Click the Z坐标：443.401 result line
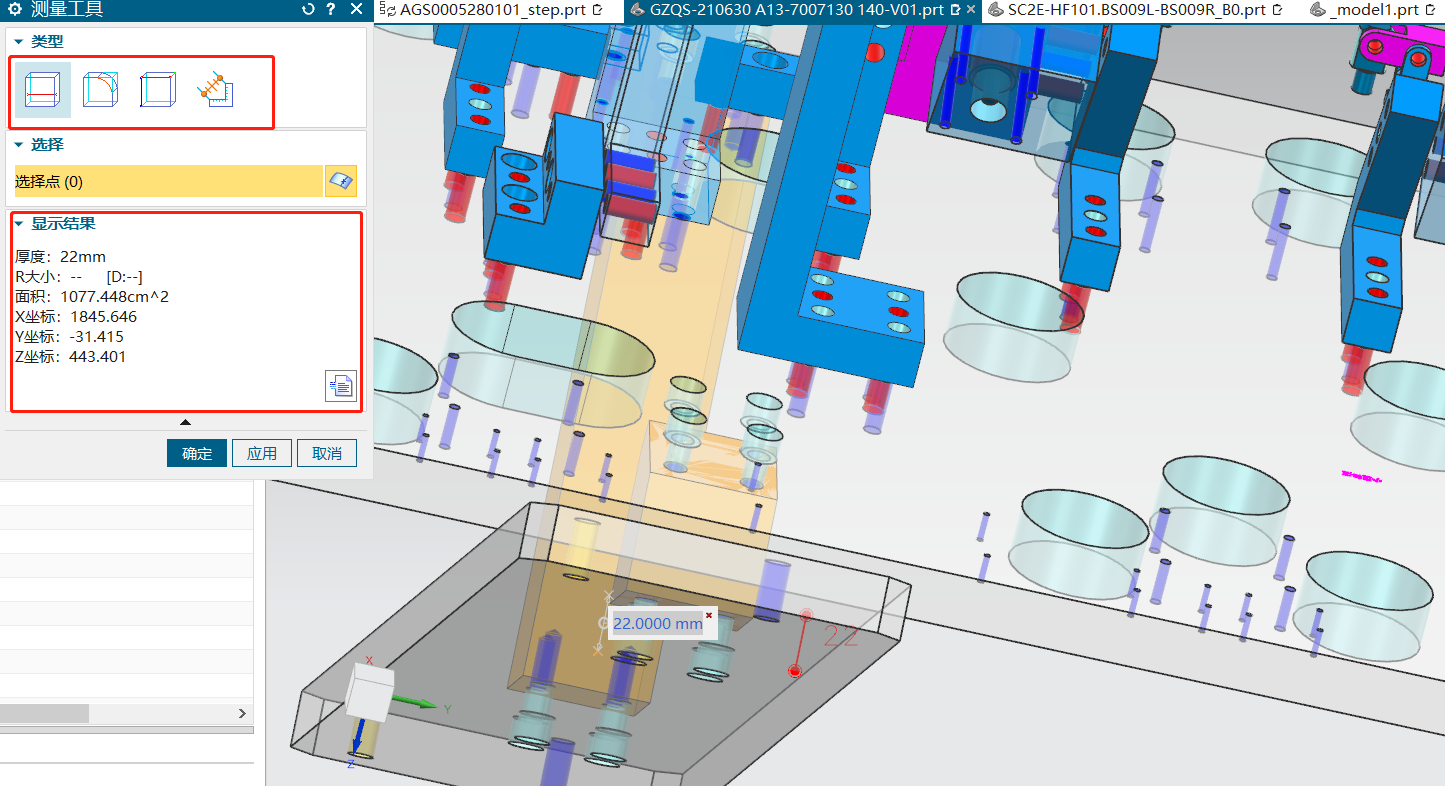Image resolution: width=1445 pixels, height=786 pixels. coord(71,357)
